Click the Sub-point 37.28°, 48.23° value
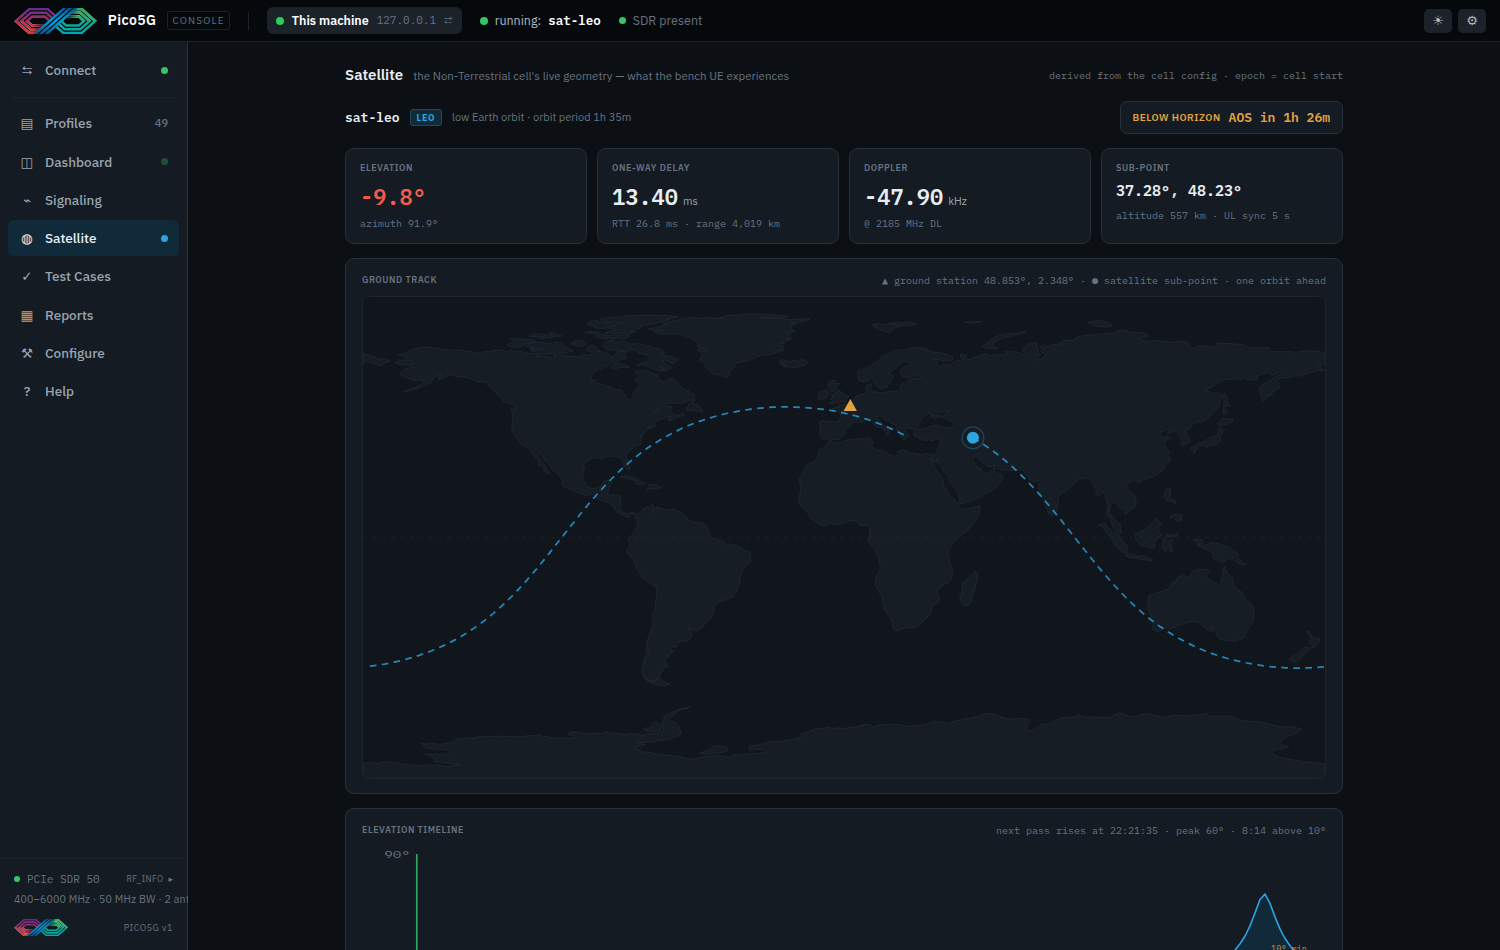The height and width of the screenshot is (950, 1500). (x=1178, y=191)
